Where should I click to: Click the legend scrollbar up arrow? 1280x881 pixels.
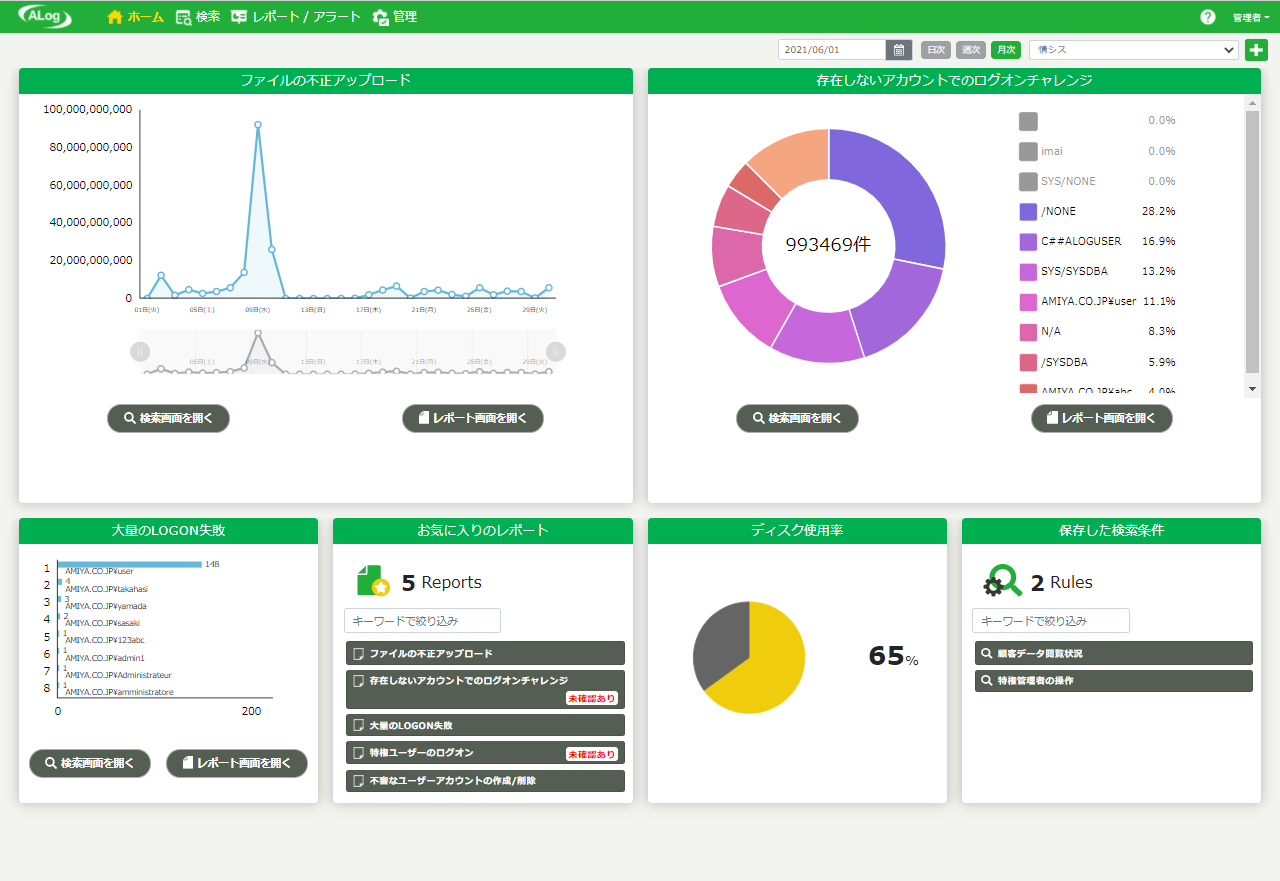pyautogui.click(x=1252, y=102)
